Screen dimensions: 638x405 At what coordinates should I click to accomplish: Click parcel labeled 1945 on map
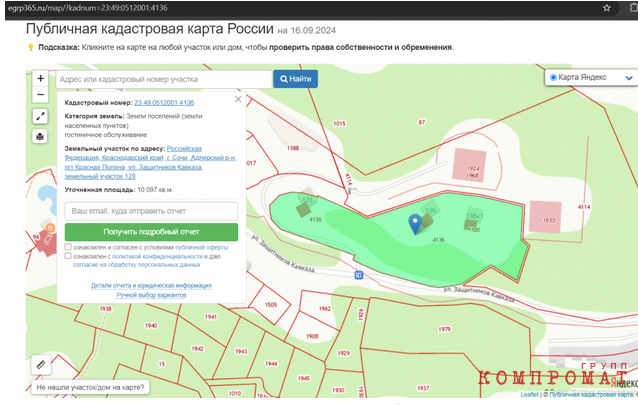point(304,379)
